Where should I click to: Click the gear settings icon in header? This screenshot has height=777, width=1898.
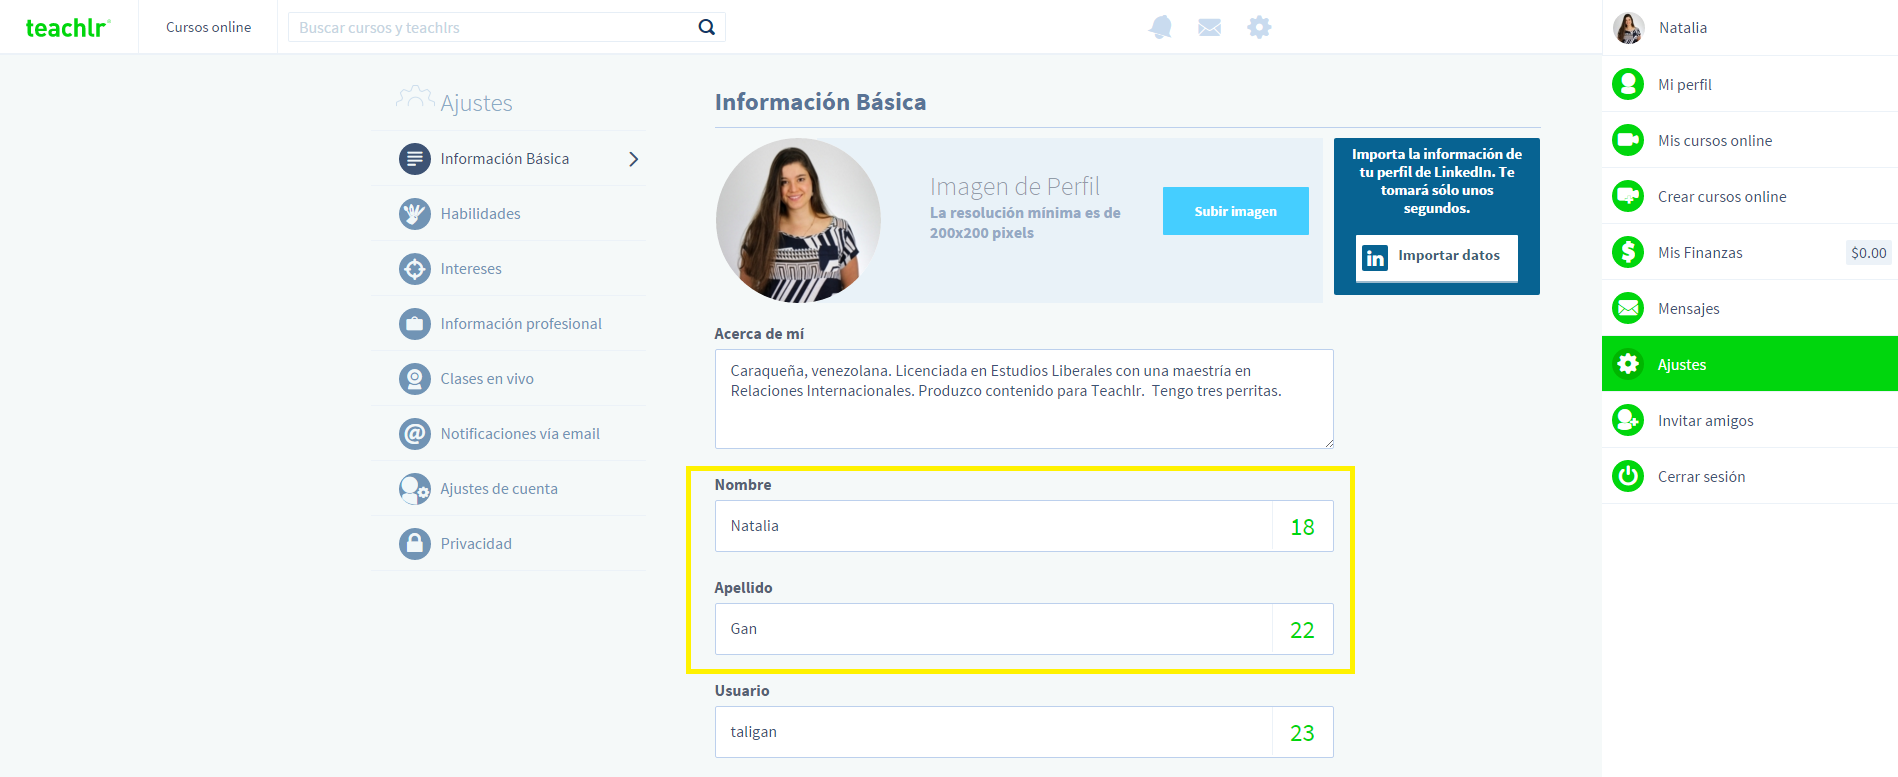tap(1259, 27)
